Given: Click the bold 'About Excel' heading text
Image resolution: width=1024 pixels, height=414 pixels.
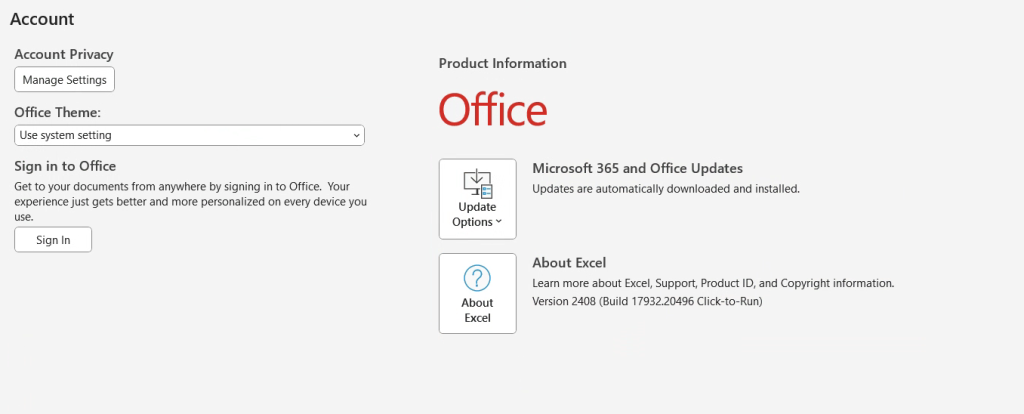Looking at the screenshot, I should tap(569, 263).
